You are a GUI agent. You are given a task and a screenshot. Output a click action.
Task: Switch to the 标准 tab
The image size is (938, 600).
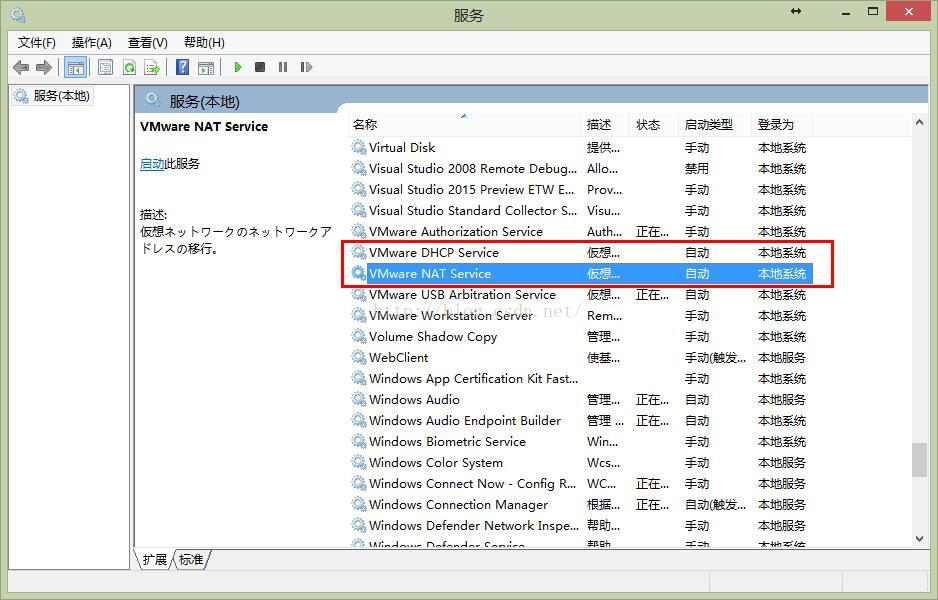(x=191, y=559)
